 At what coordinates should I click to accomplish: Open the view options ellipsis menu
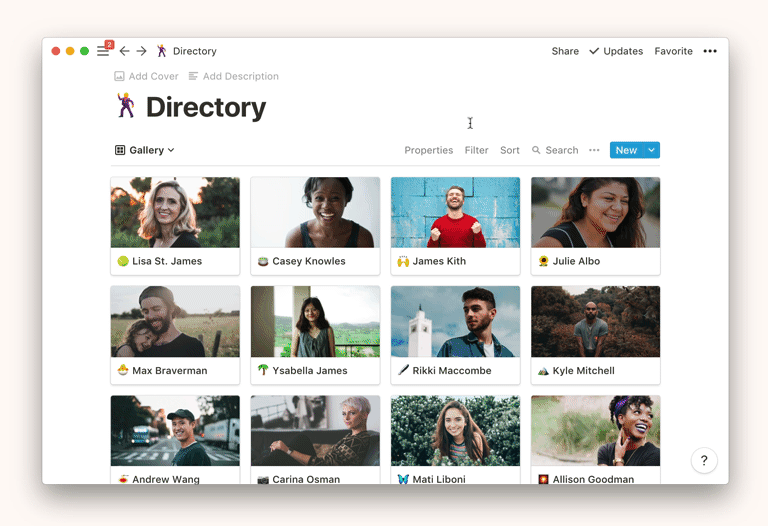tap(594, 150)
